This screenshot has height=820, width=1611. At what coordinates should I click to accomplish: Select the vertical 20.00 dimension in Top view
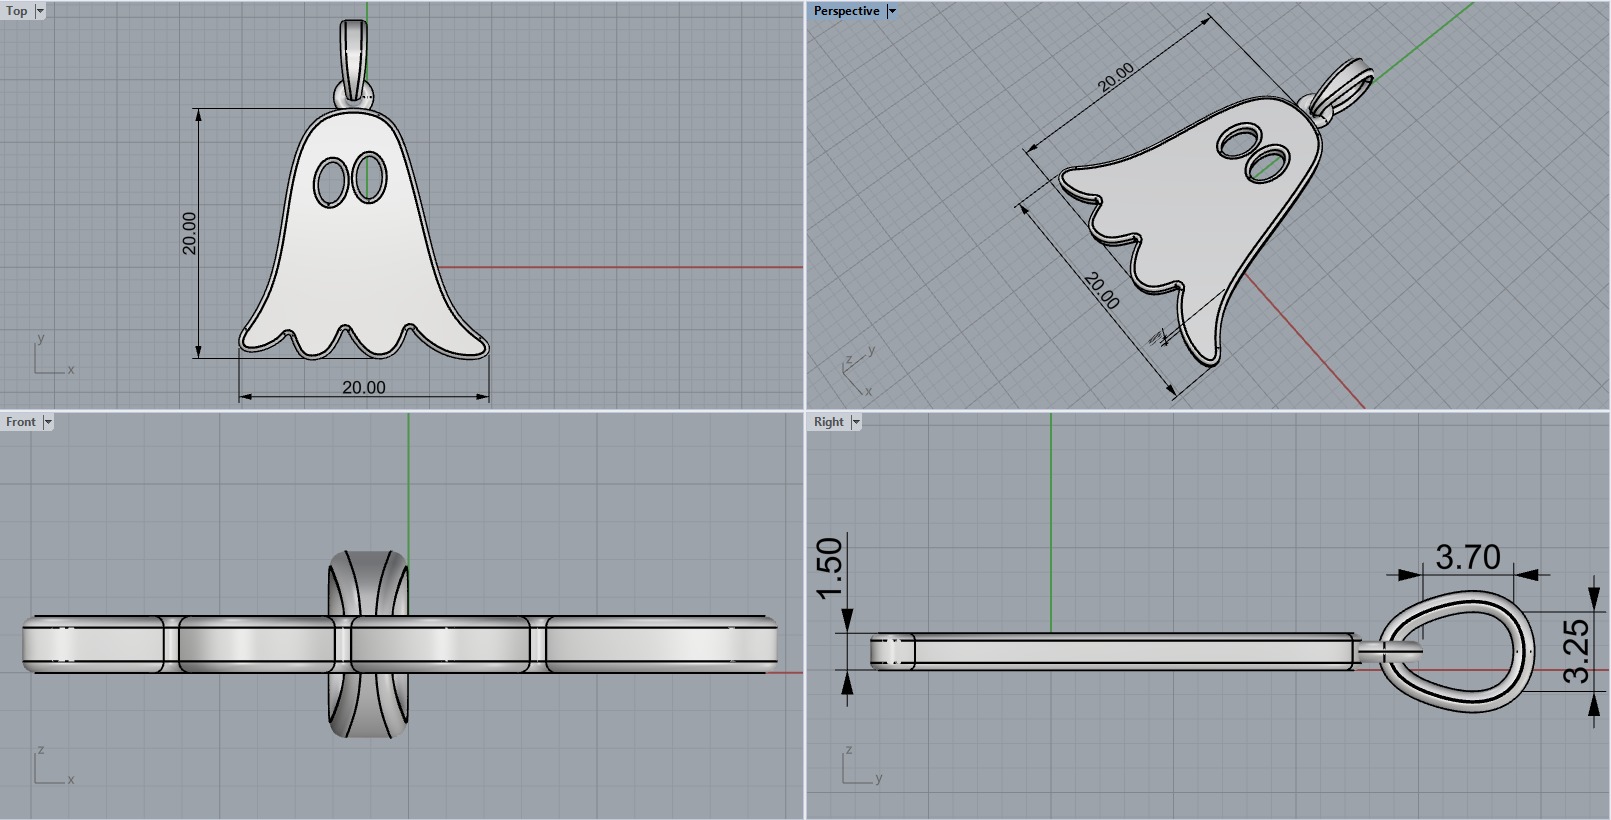(x=189, y=233)
